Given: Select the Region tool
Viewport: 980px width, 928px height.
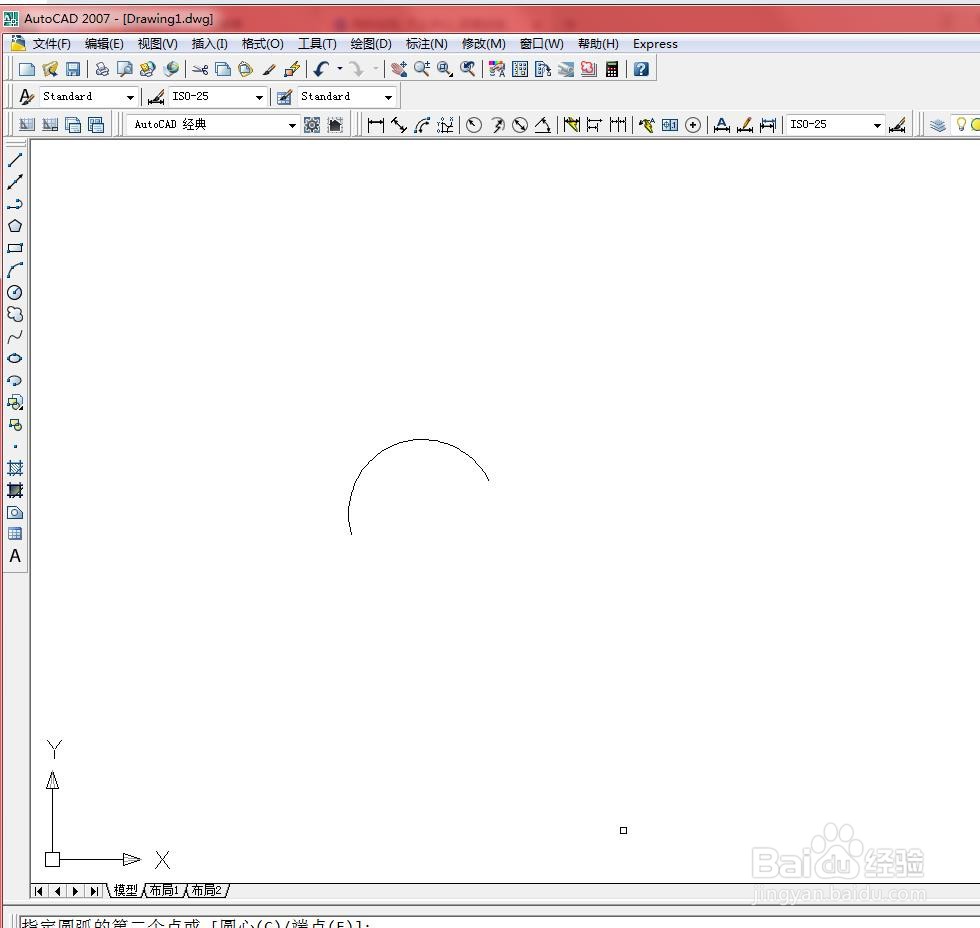Looking at the screenshot, I should tap(15, 512).
